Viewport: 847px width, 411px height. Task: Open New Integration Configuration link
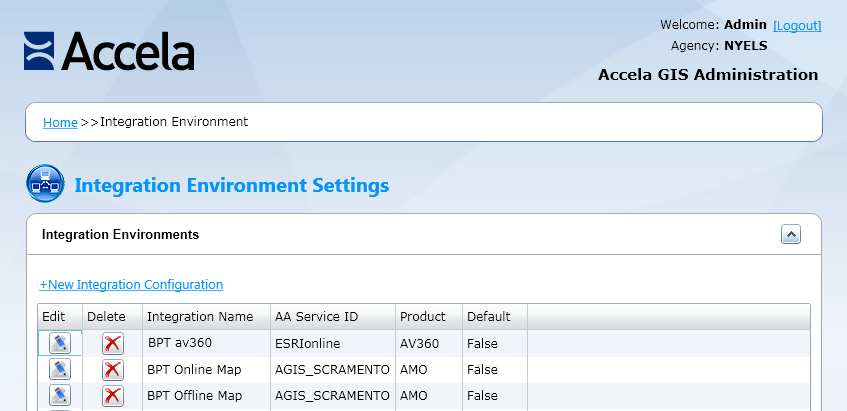(131, 285)
